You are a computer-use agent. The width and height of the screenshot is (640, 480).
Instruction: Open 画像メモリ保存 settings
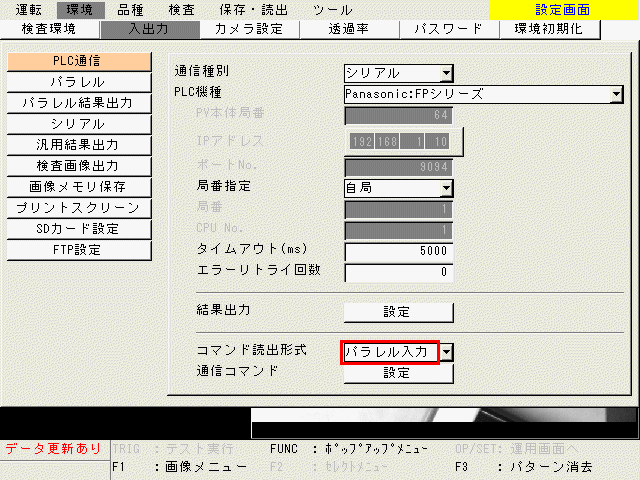click(78, 186)
